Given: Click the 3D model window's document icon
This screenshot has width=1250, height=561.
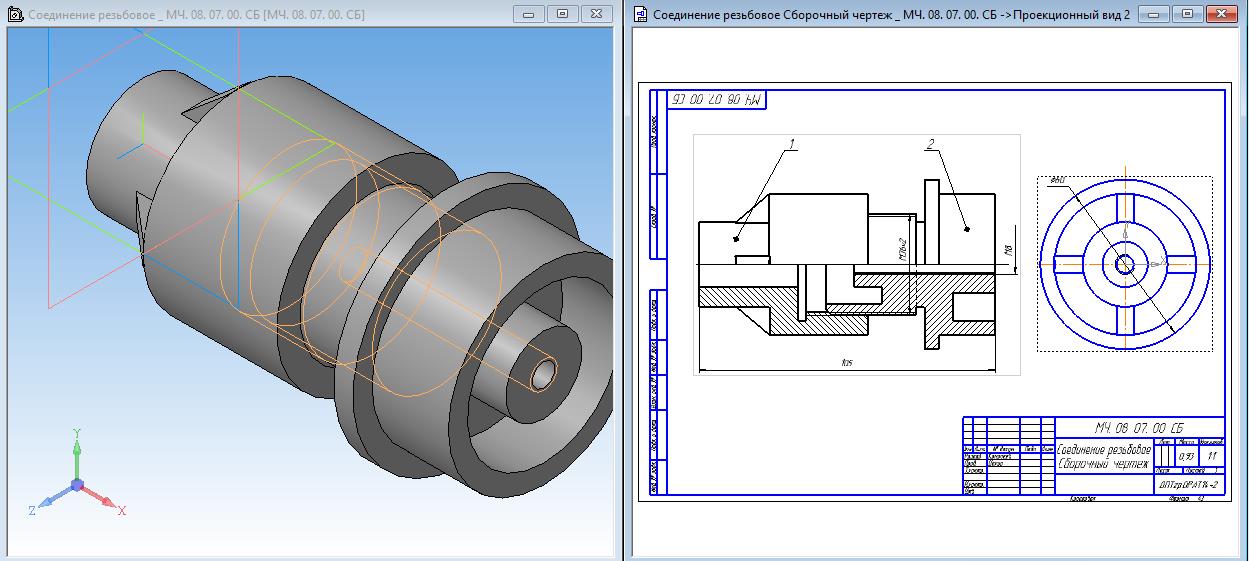Looking at the screenshot, I should click(14, 15).
